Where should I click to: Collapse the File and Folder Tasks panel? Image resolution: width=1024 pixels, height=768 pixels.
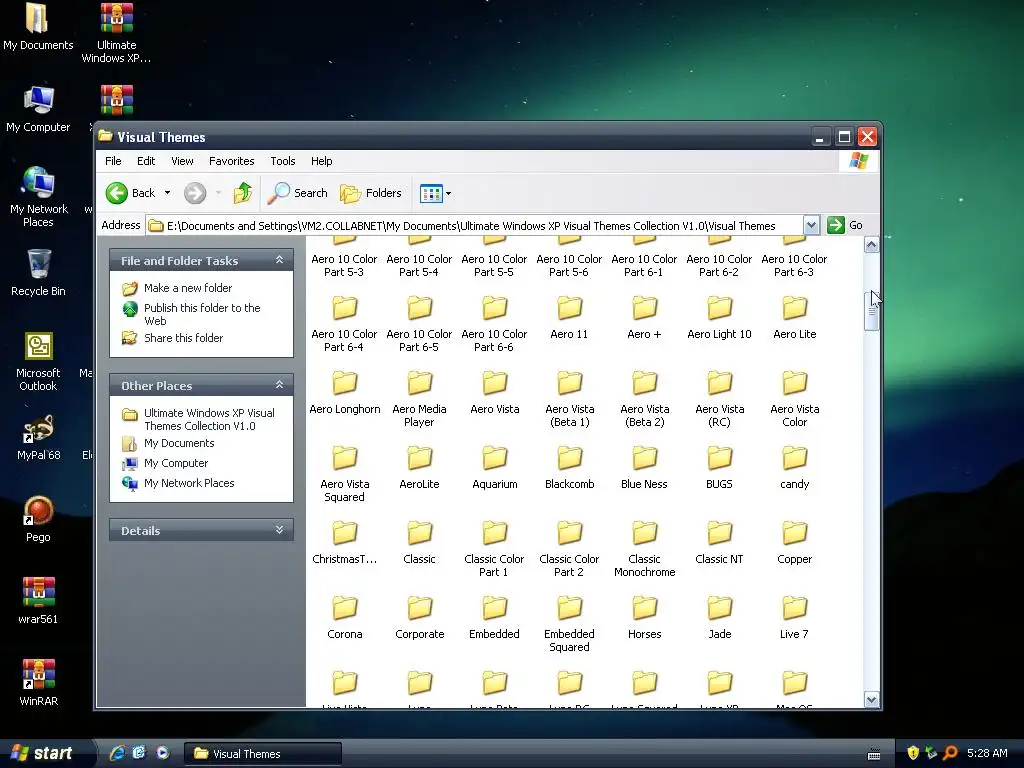[x=280, y=260]
